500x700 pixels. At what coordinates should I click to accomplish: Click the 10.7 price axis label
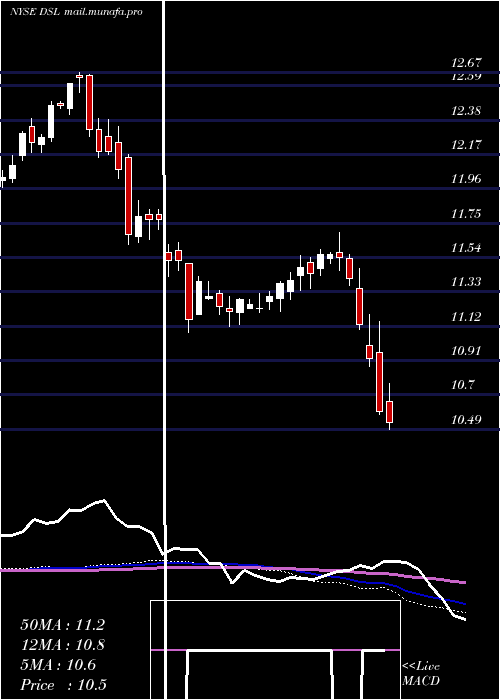[463, 384]
